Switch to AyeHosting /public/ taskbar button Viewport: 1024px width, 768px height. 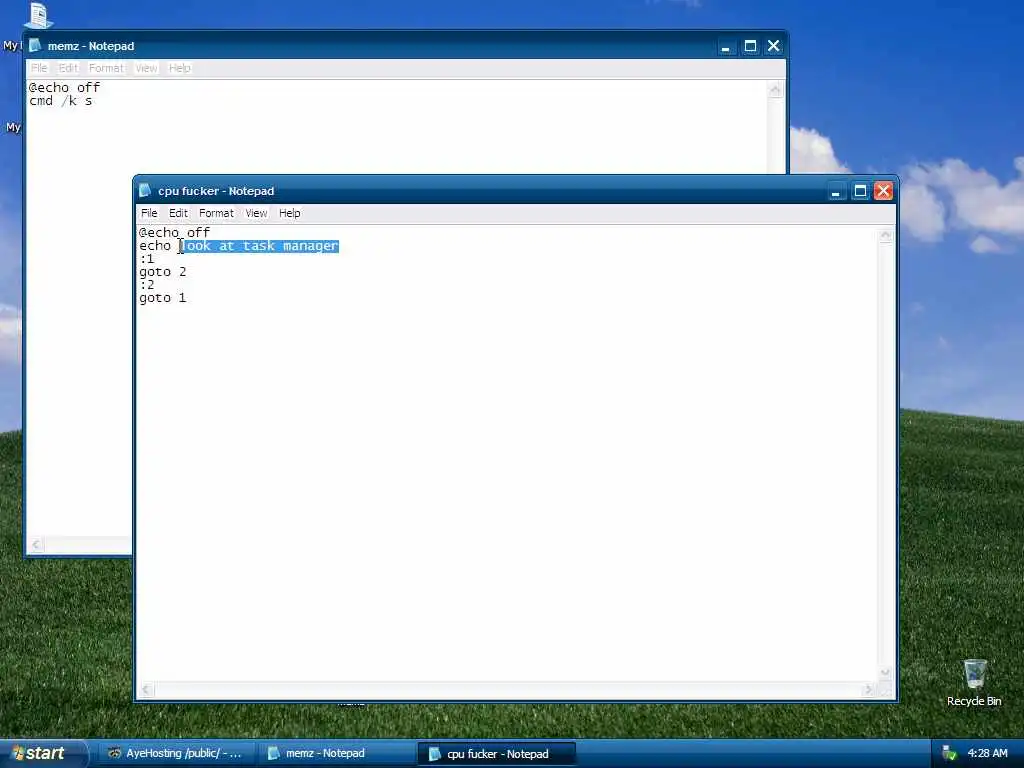[176, 754]
